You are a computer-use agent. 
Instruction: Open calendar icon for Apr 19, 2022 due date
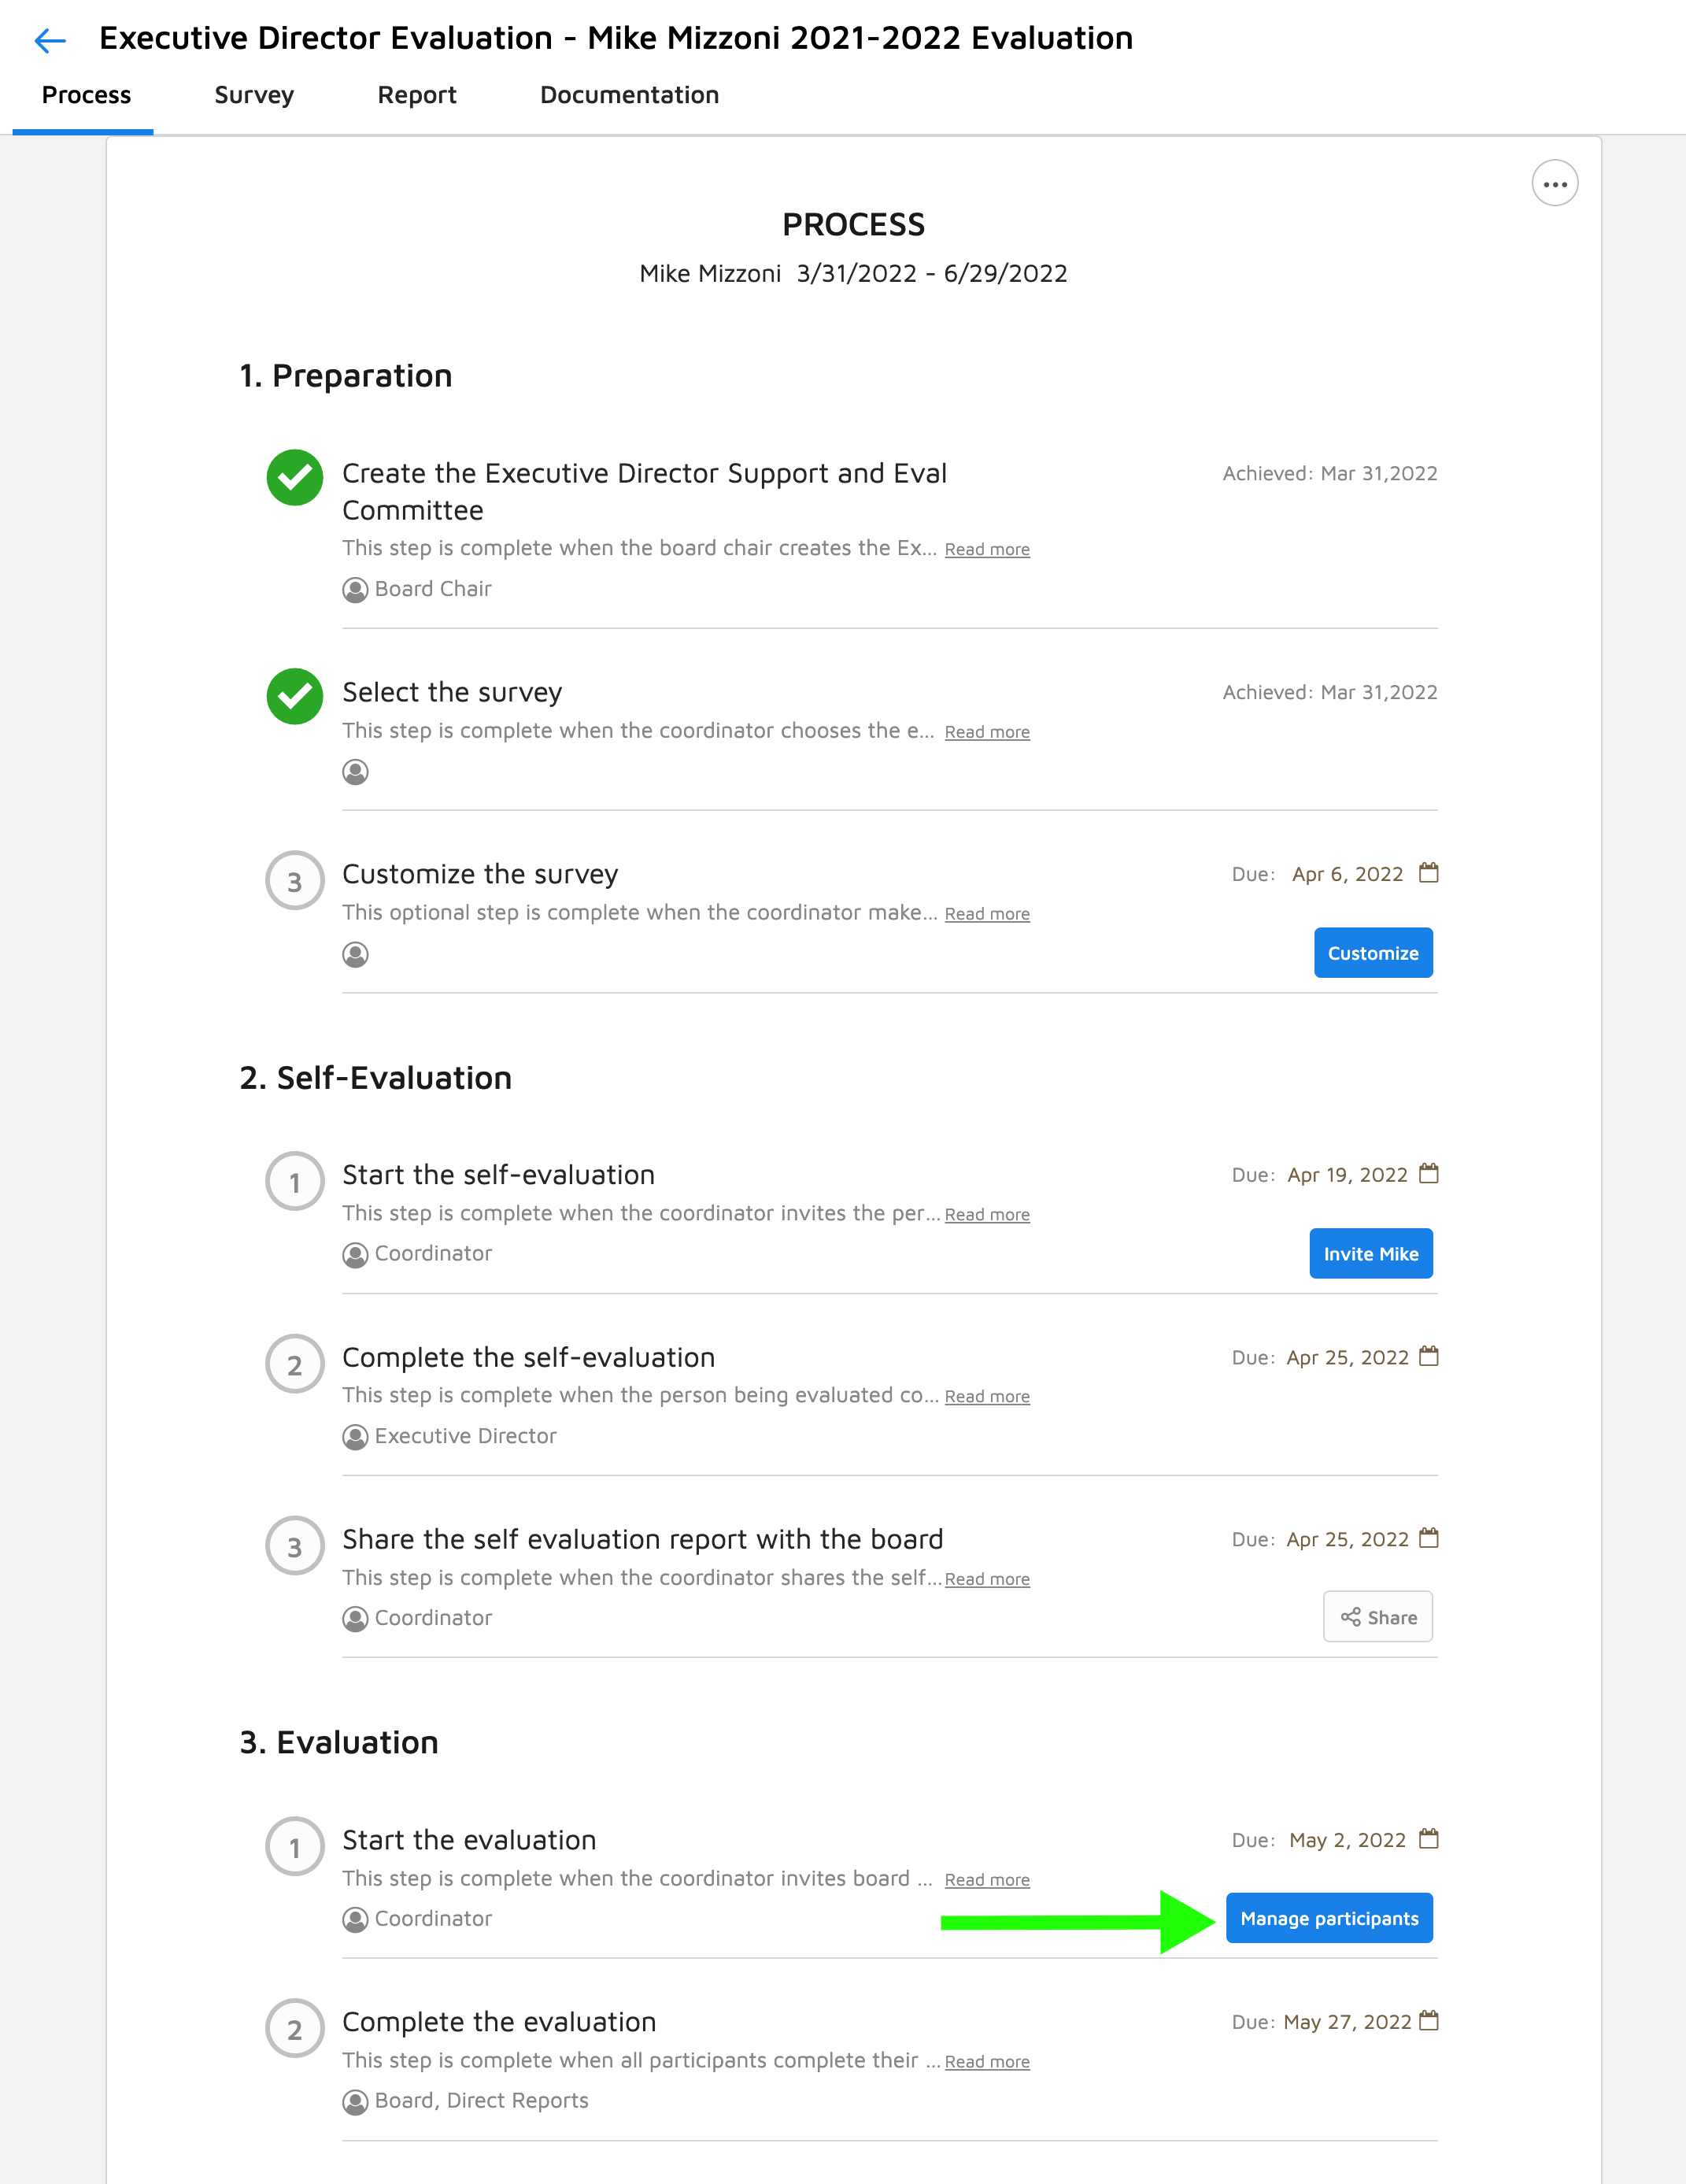coord(1429,1174)
